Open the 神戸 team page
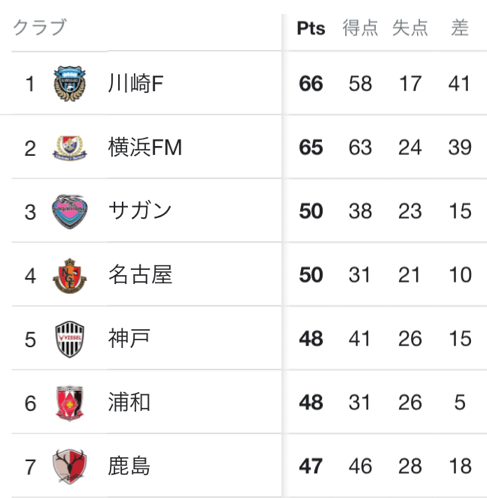The height and width of the screenshot is (498, 487). [129, 339]
